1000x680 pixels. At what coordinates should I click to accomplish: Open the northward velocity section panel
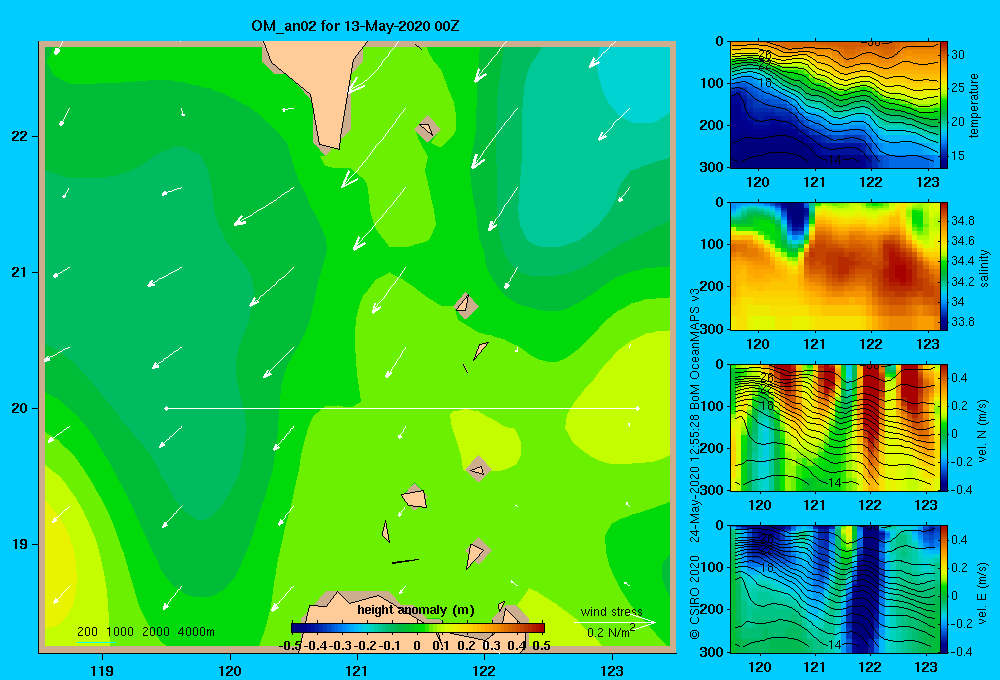[835, 427]
